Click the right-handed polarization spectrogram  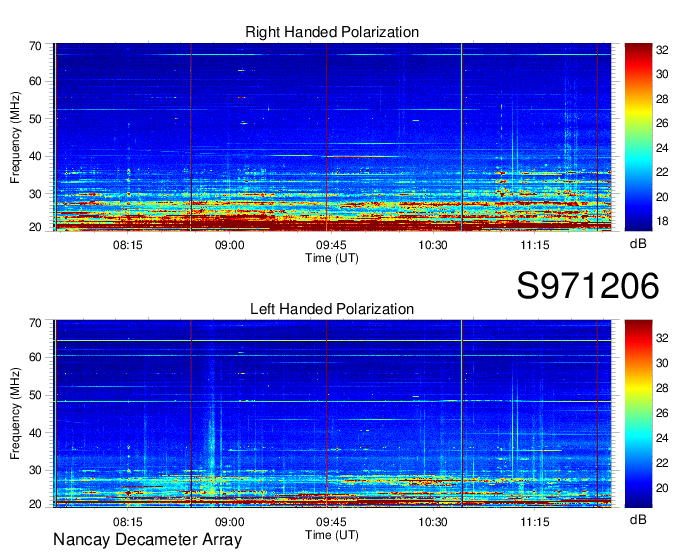[332, 137]
